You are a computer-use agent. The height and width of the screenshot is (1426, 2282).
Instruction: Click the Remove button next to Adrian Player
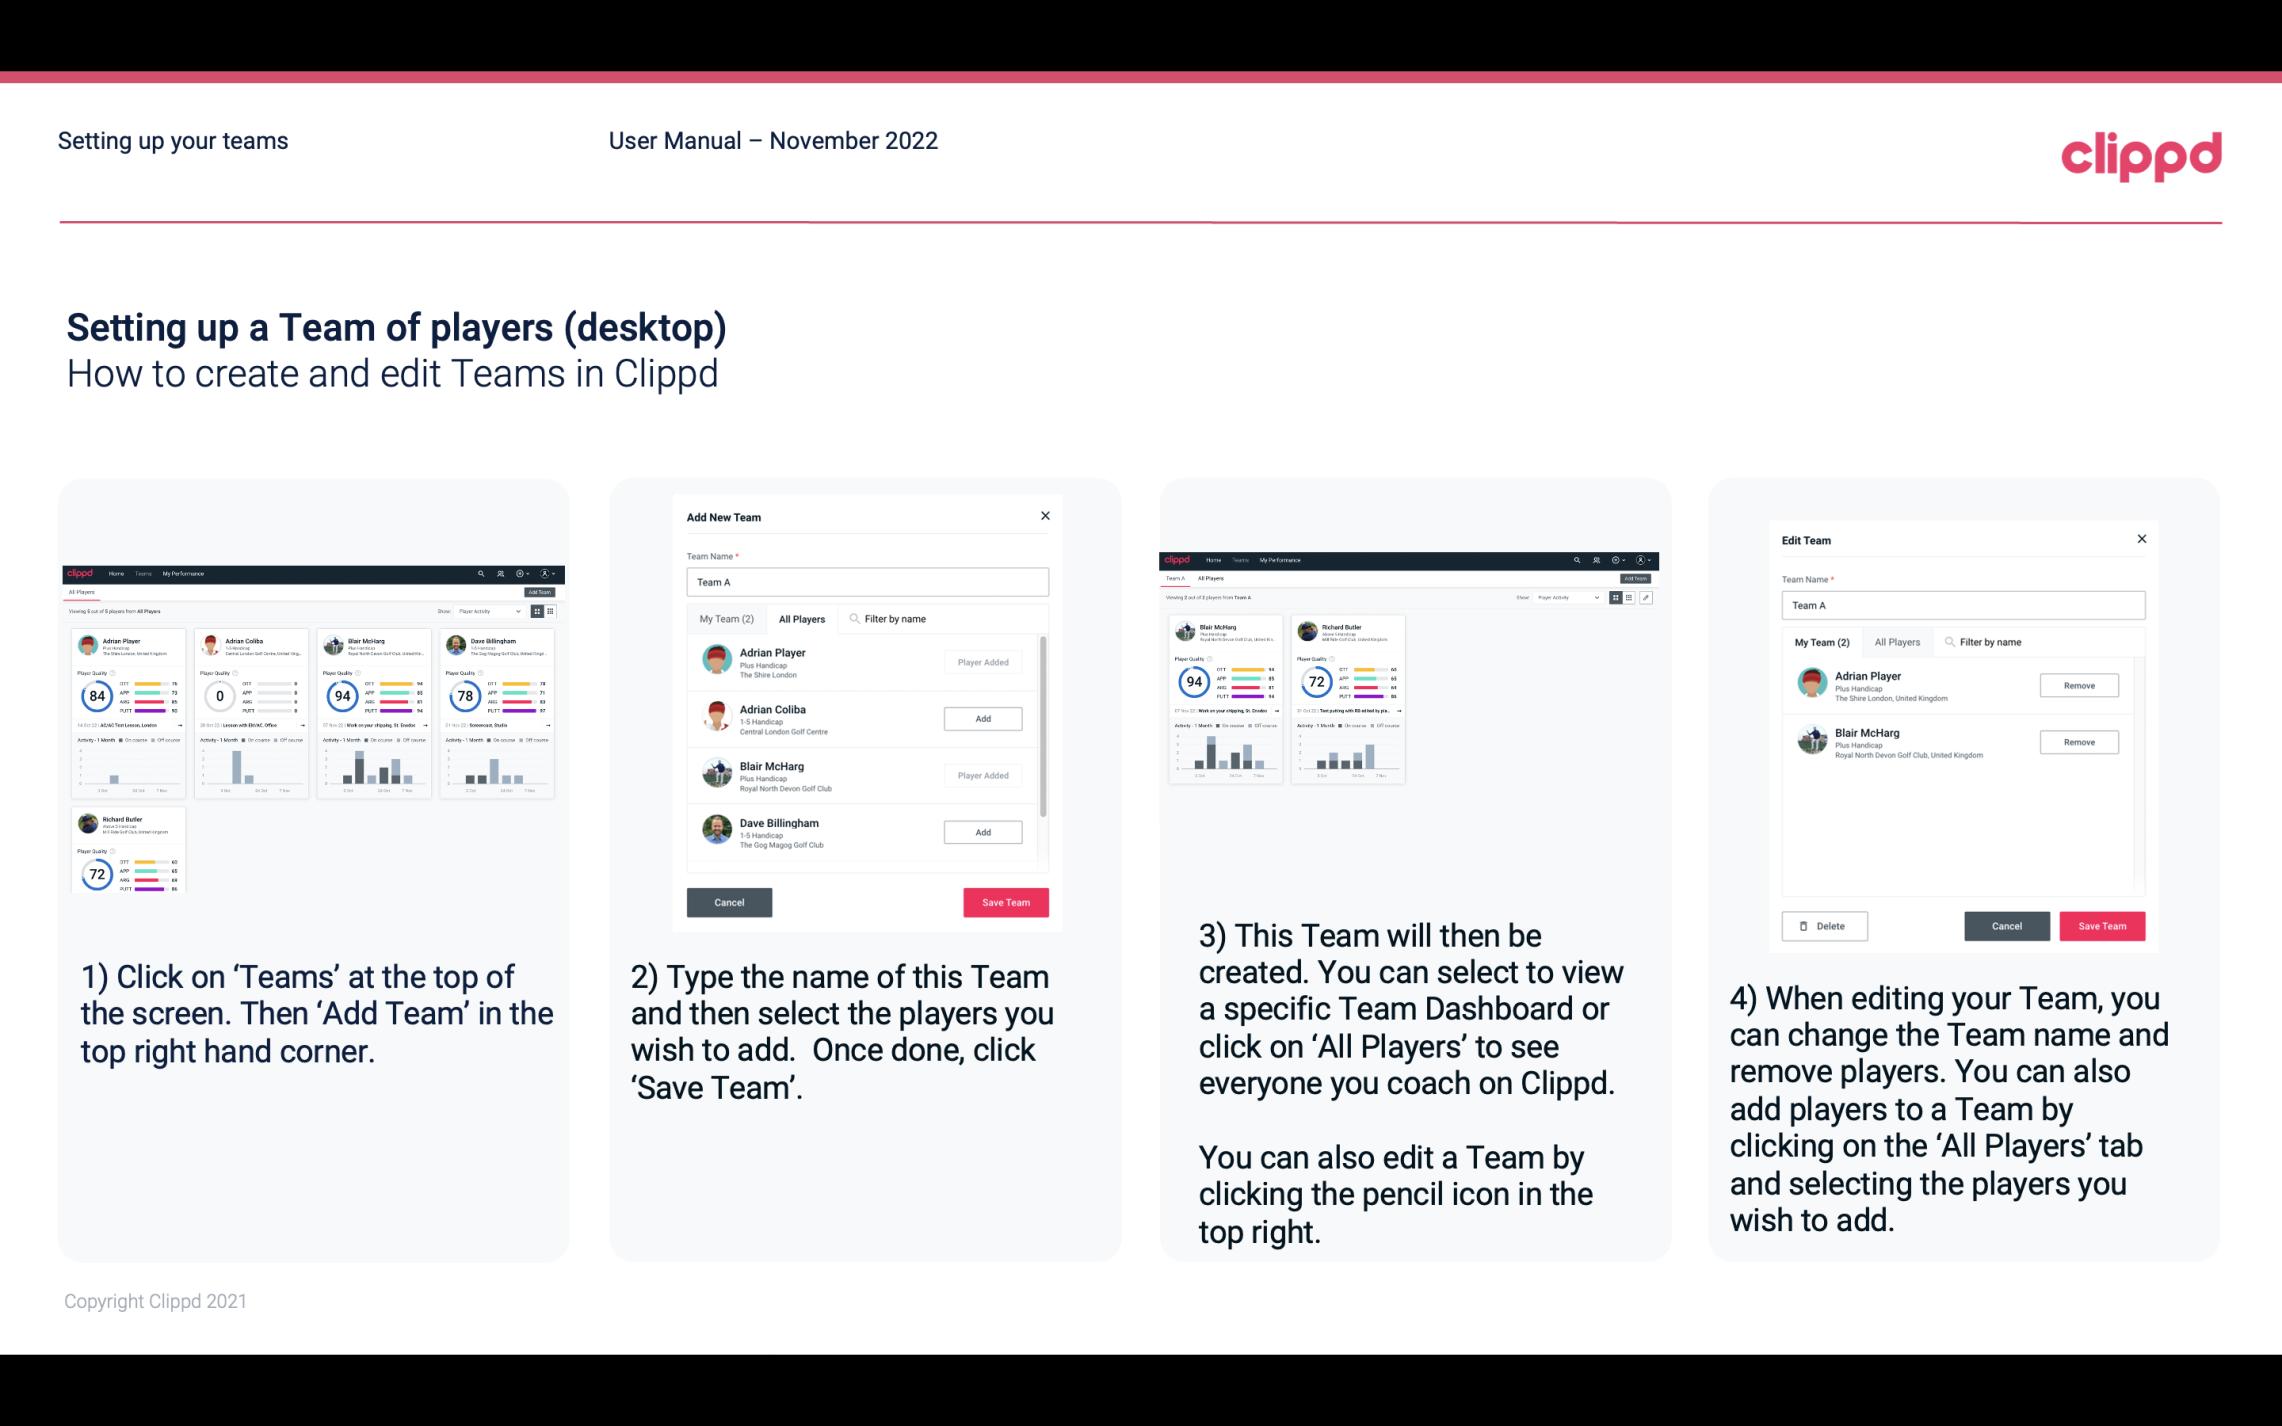(2078, 687)
